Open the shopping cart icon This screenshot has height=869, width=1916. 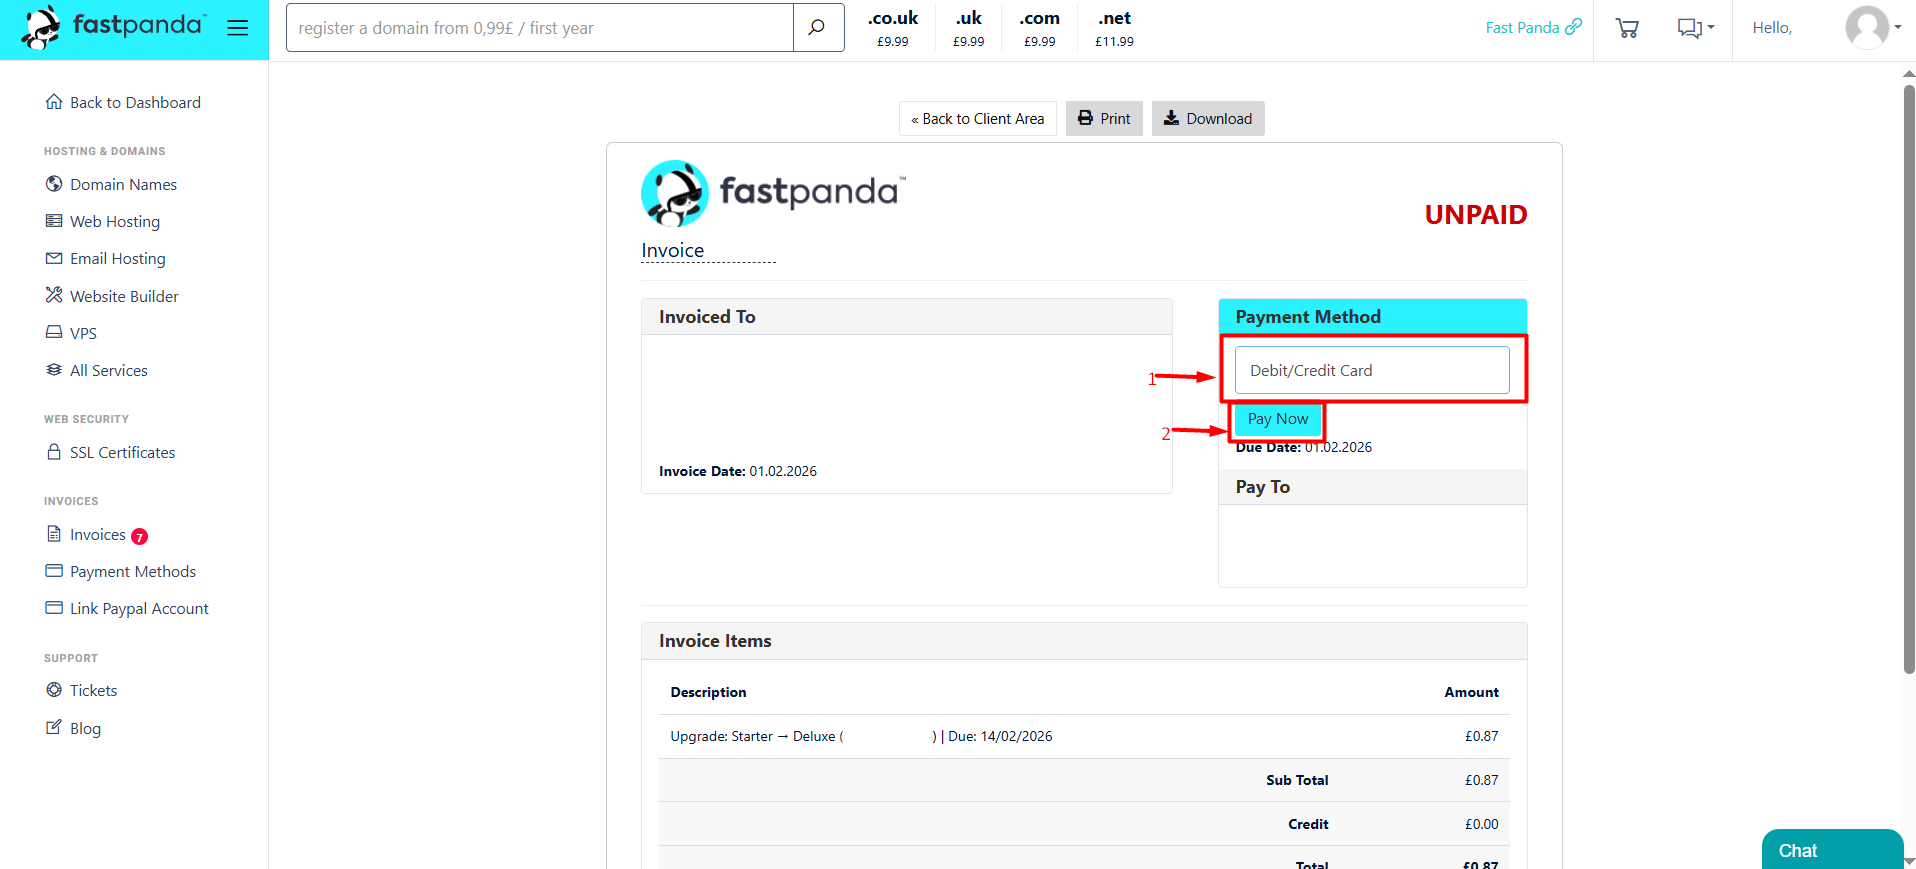point(1627,28)
